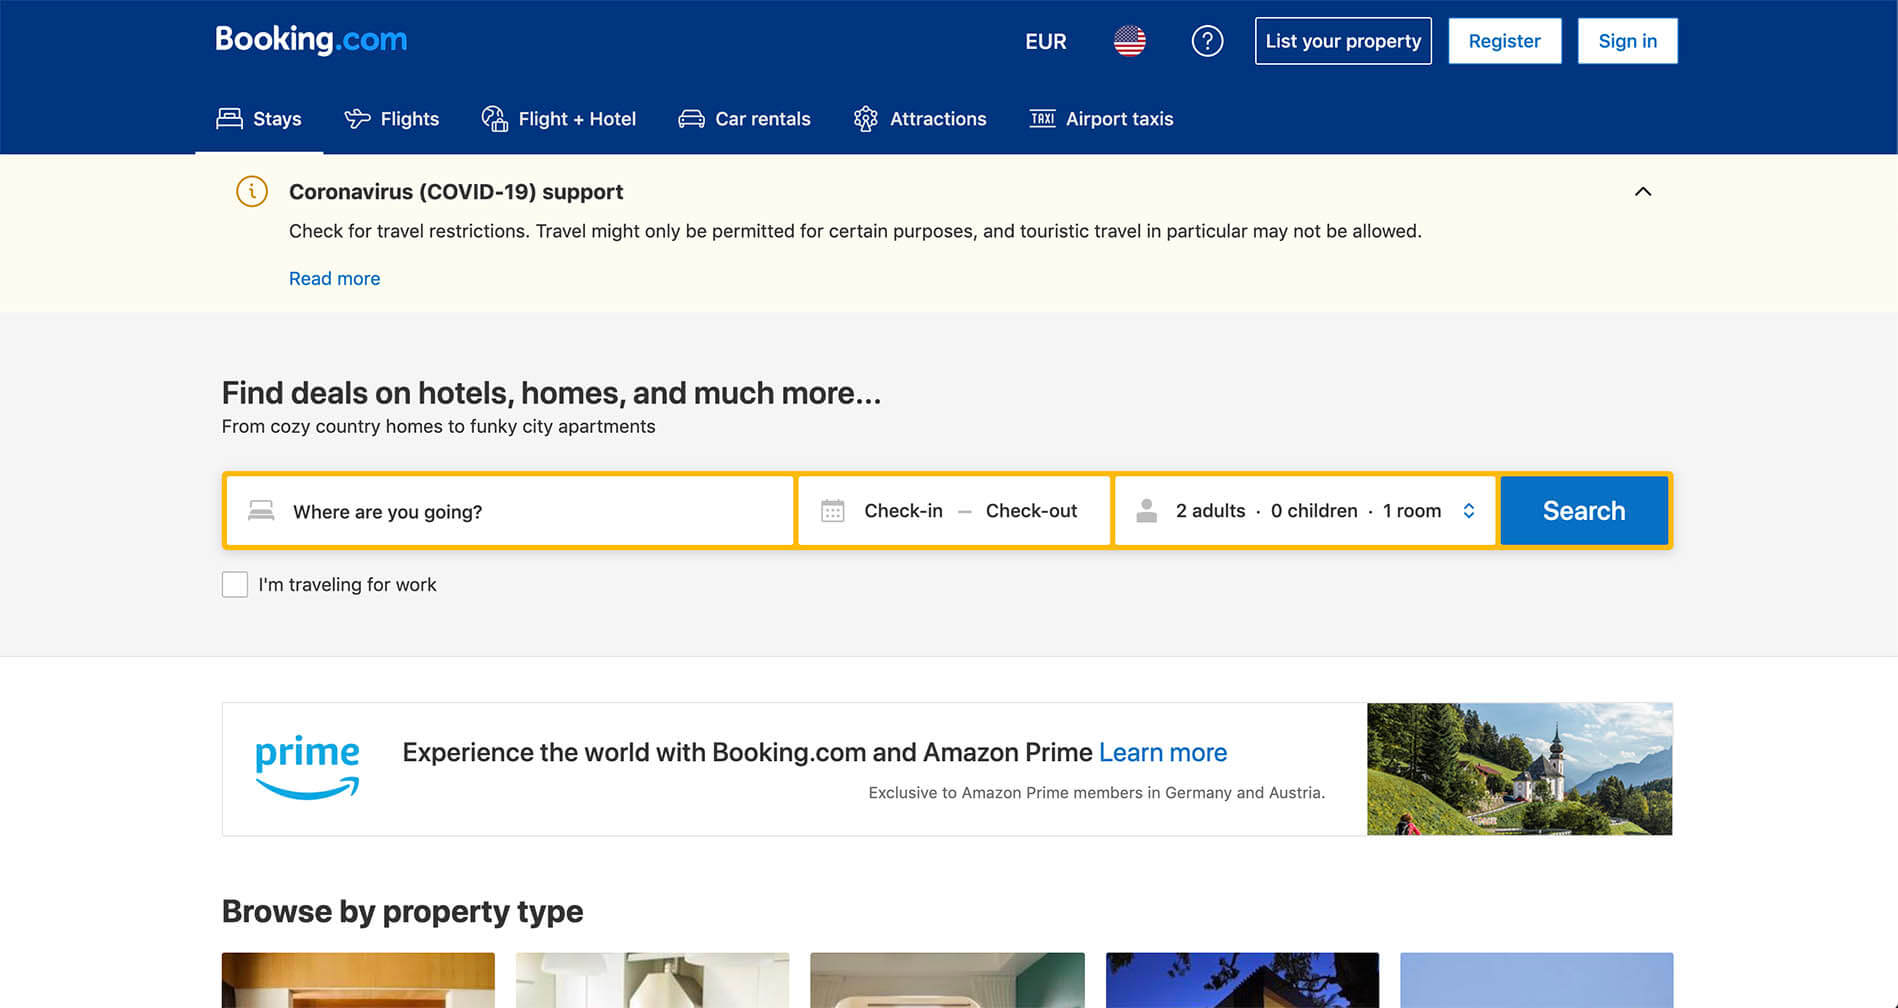
Task: Click the Sign in button
Action: click(1627, 41)
